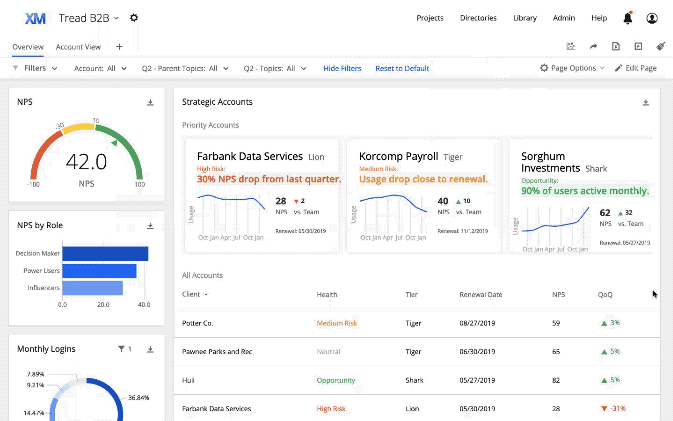The image size is (673, 421).
Task: Click the paintbrush theme icon in toolbar
Action: tap(661, 46)
